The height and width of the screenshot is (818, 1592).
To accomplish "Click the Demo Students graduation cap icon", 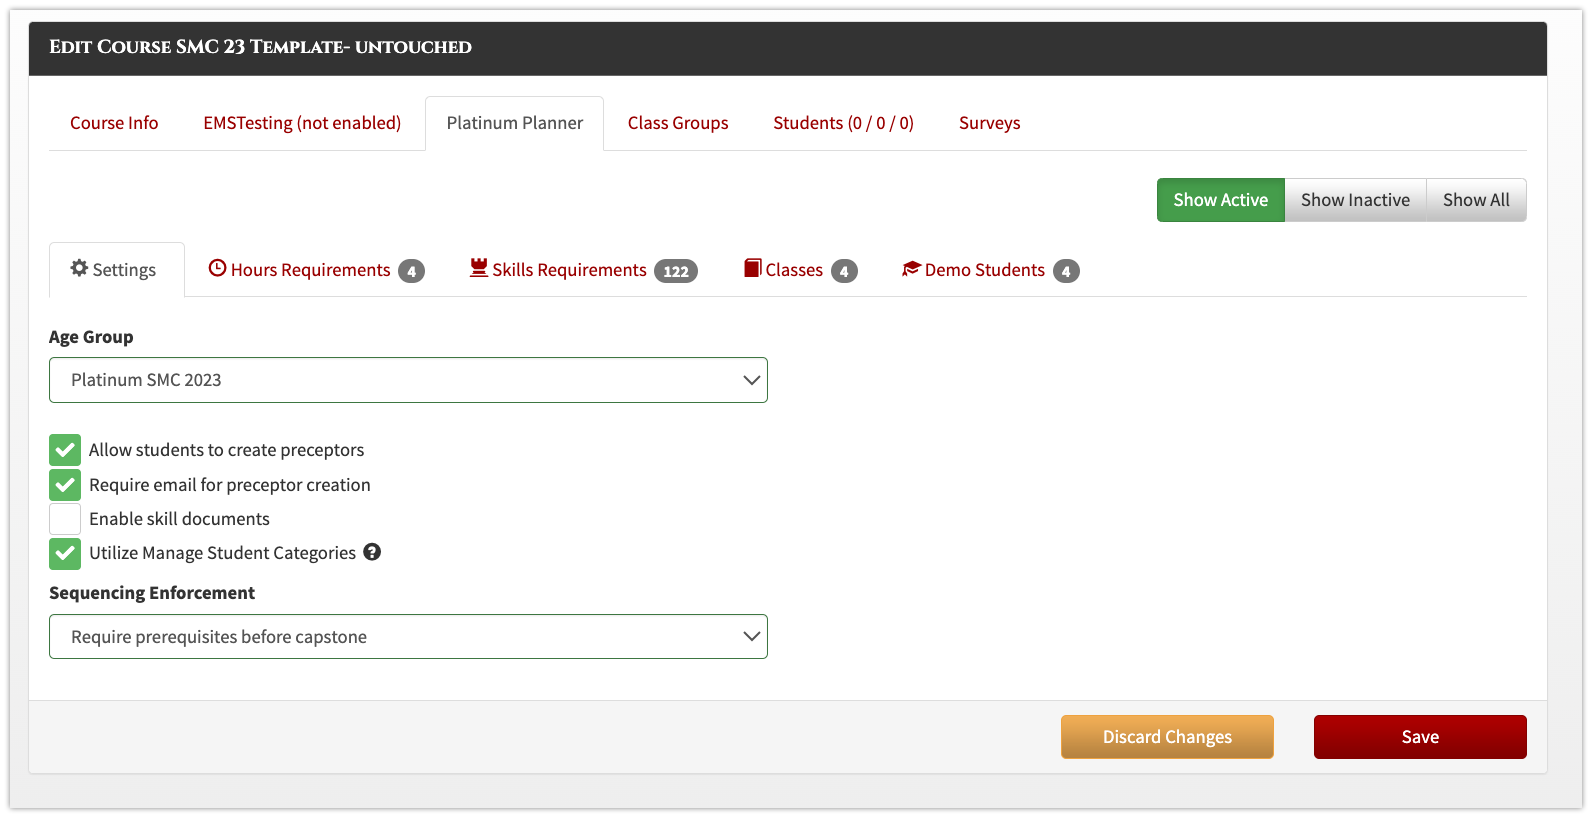I will coord(911,269).
